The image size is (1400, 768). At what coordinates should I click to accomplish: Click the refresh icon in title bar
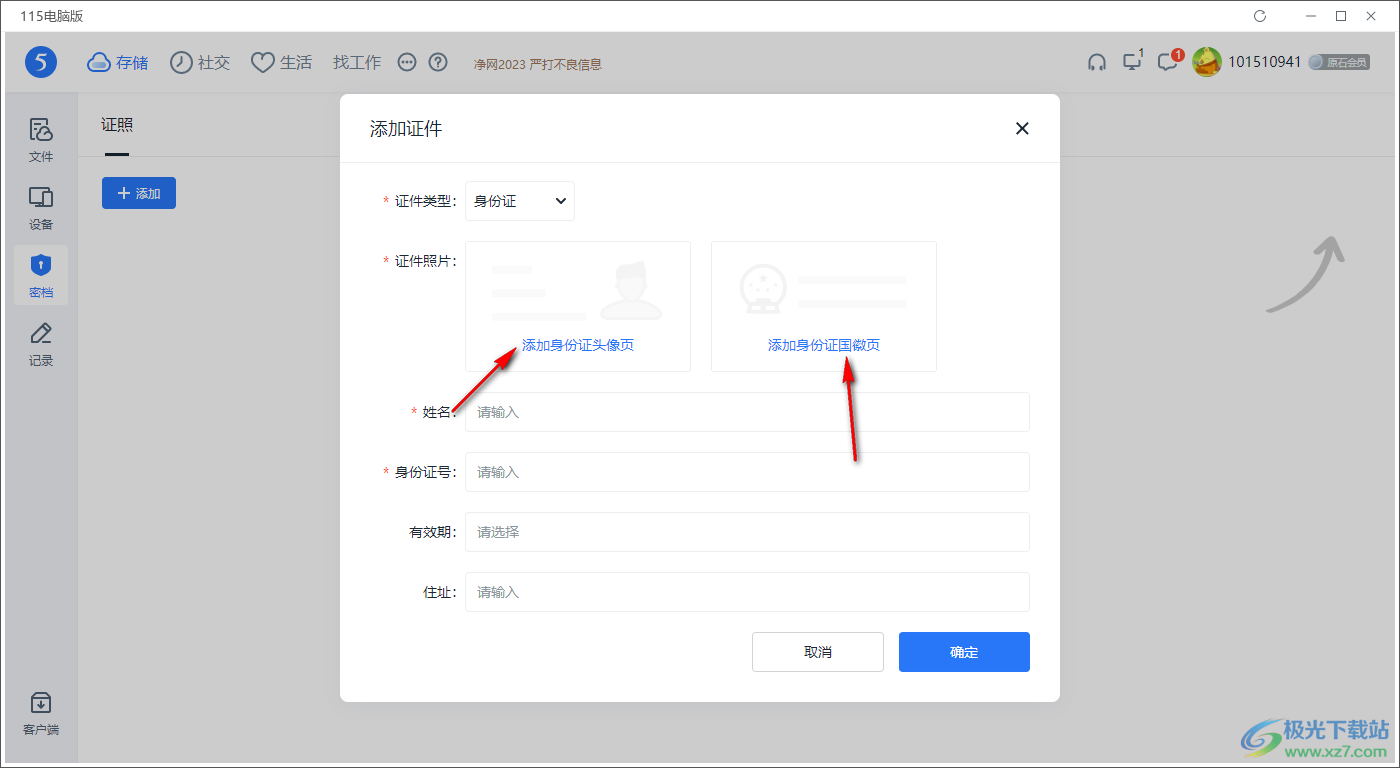point(1260,16)
